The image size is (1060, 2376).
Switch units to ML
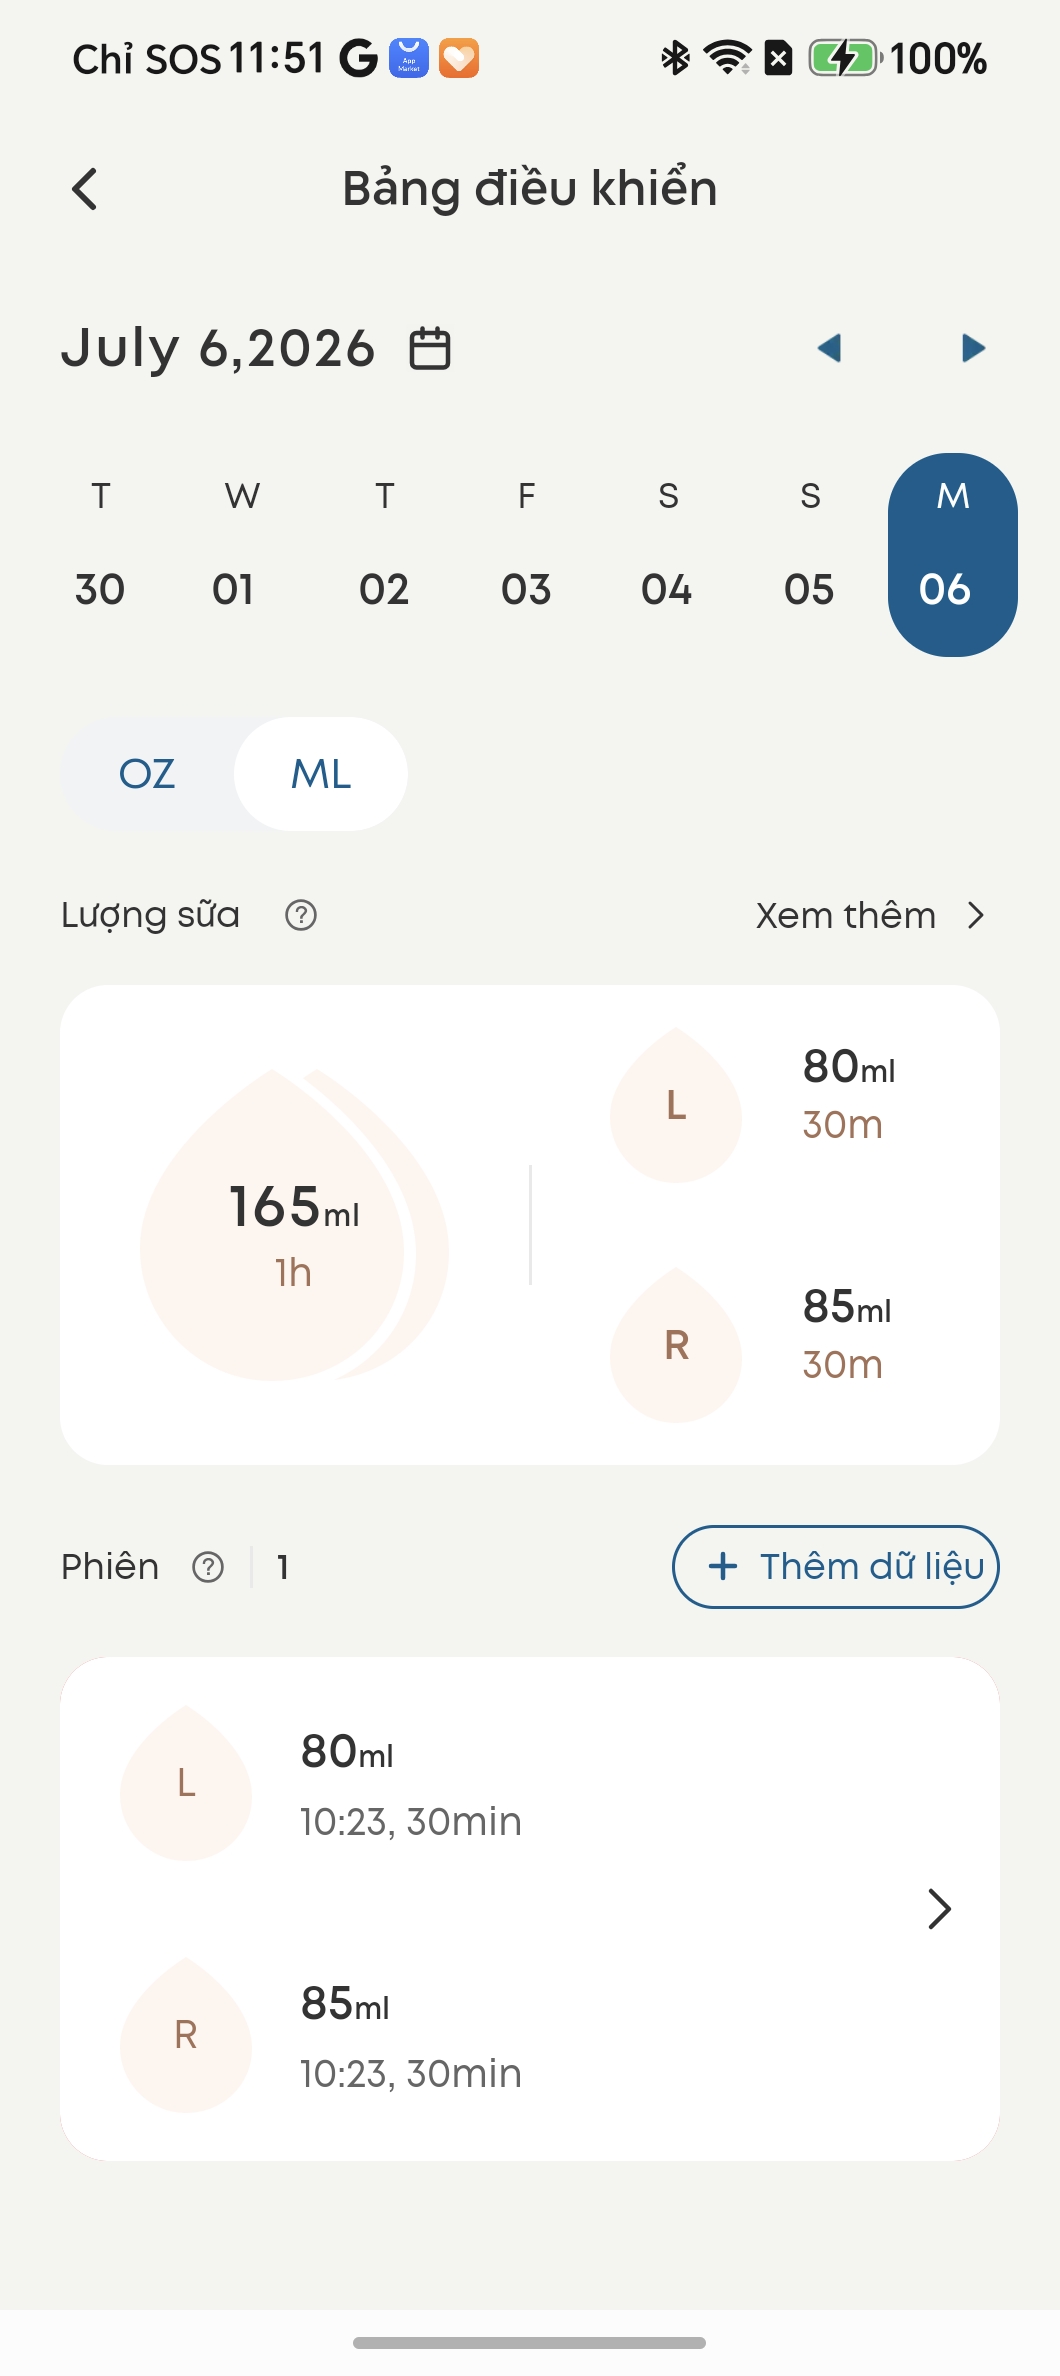321,774
